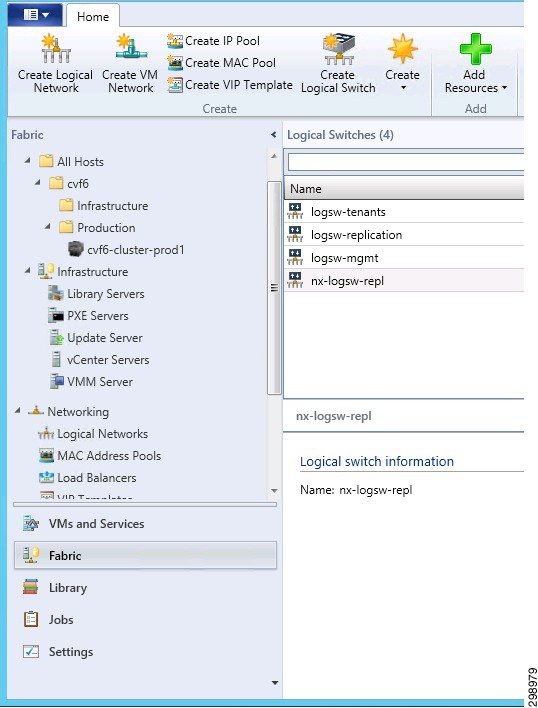The image size is (538, 708).
Task: Open Library Servers in the tree
Action: click(x=106, y=294)
